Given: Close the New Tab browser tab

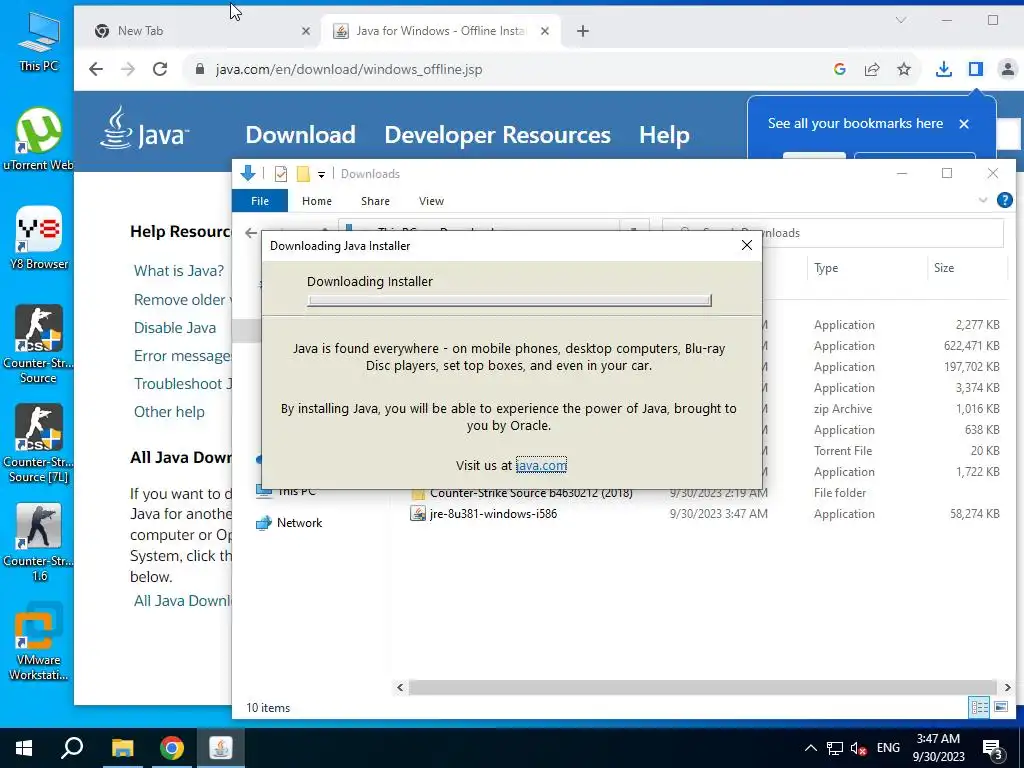Looking at the screenshot, I should [306, 31].
